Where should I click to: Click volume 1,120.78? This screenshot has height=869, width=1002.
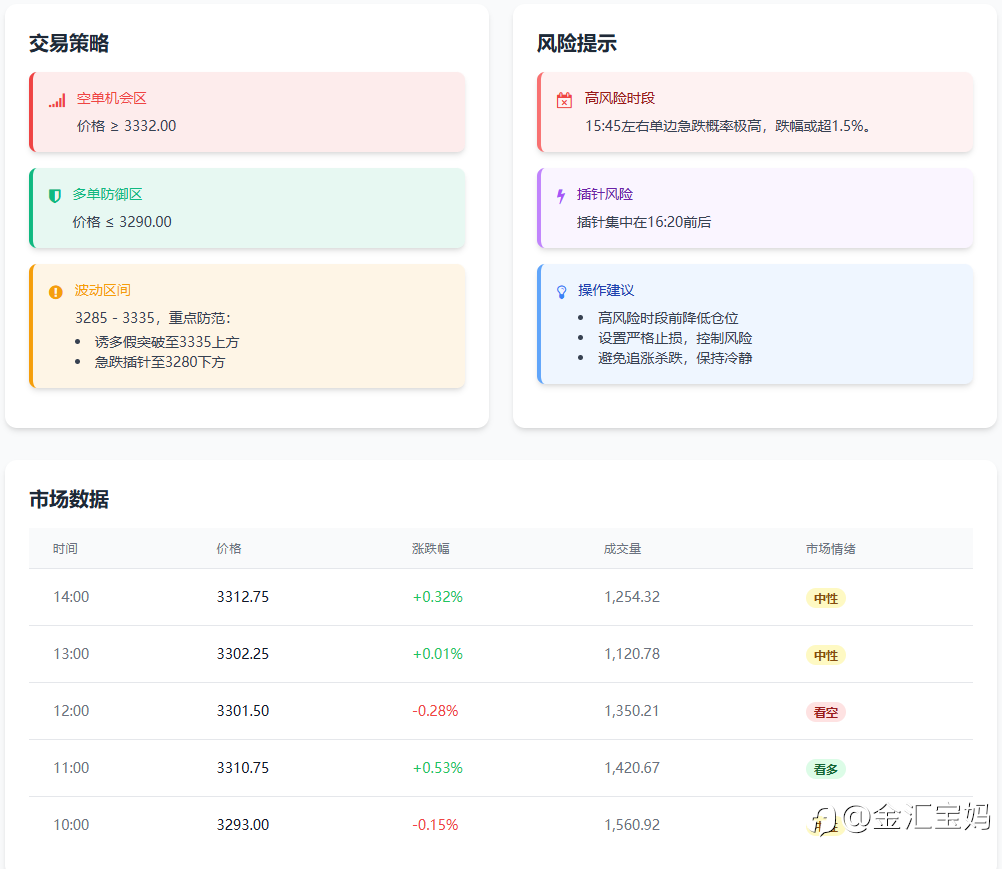tap(632, 654)
